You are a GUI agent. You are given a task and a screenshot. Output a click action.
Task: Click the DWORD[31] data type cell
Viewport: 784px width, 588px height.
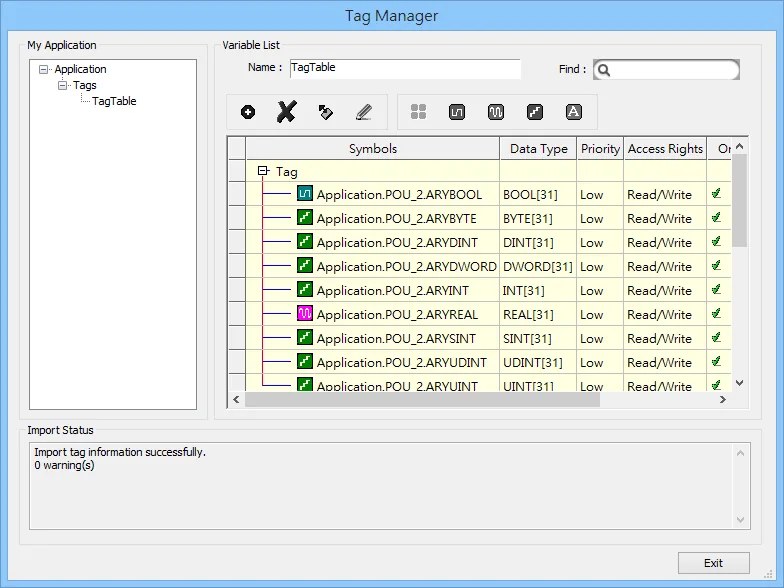(x=538, y=266)
